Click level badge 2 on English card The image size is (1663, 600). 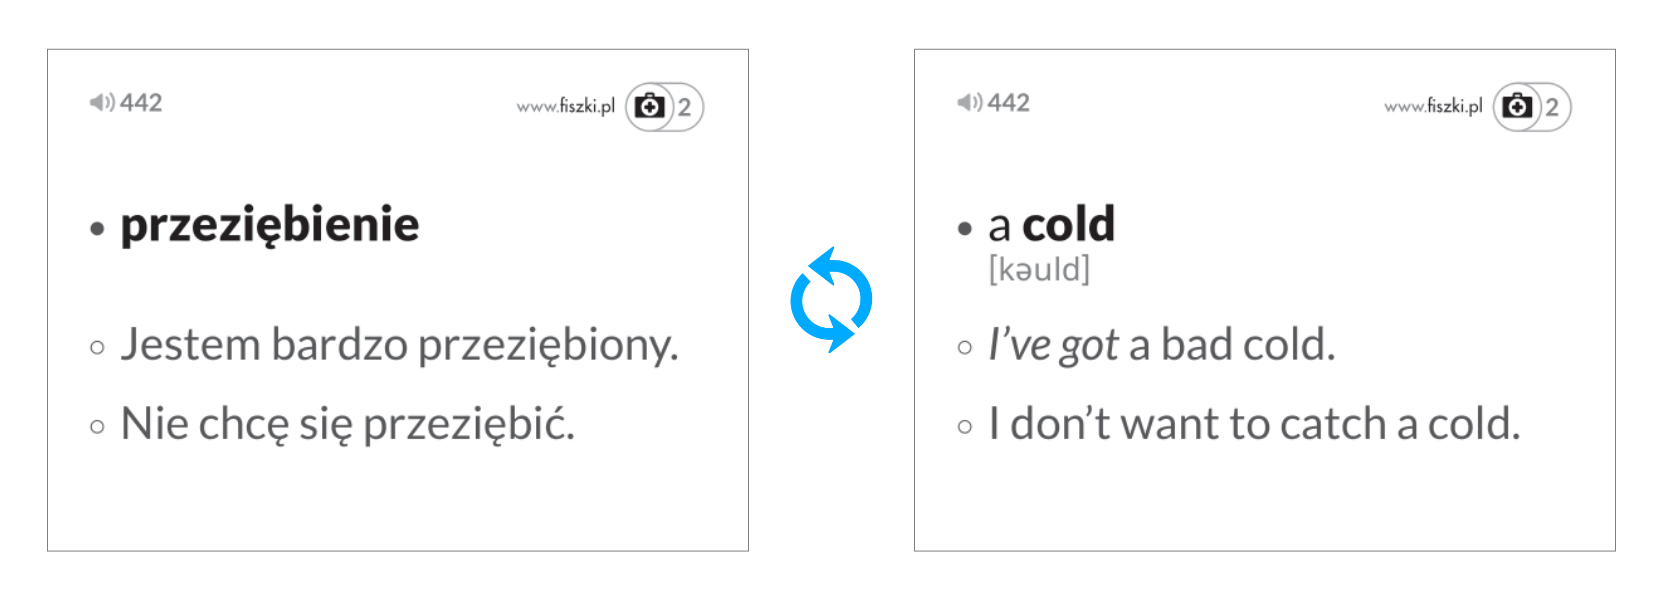click(1552, 107)
